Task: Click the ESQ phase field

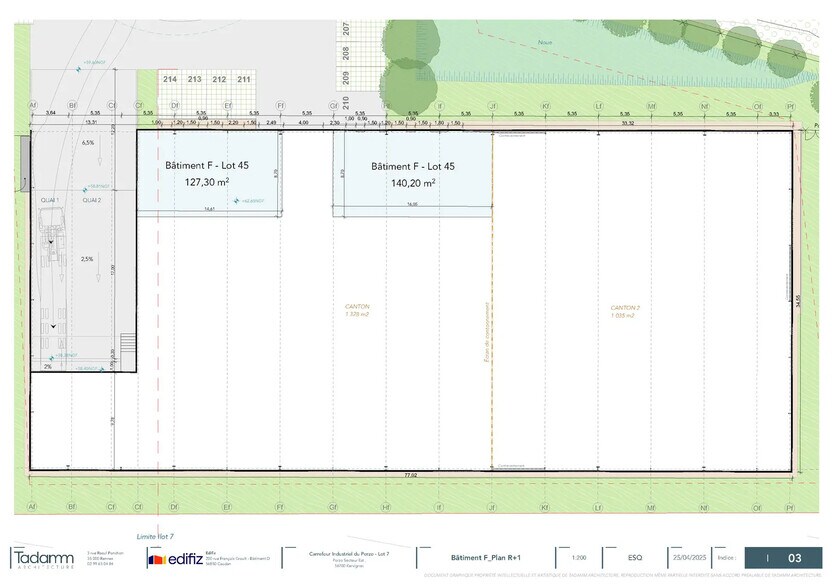Action: 632,557
